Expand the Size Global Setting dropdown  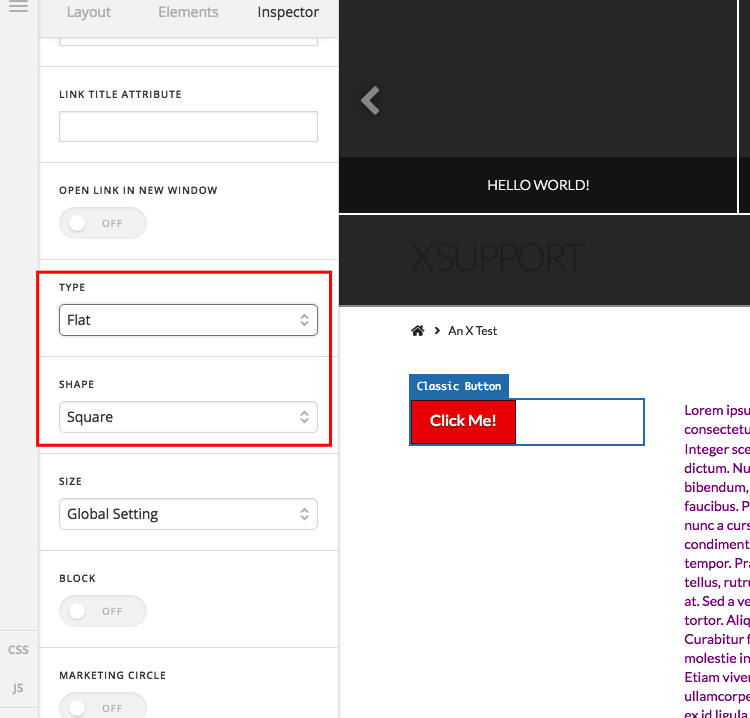(x=188, y=514)
